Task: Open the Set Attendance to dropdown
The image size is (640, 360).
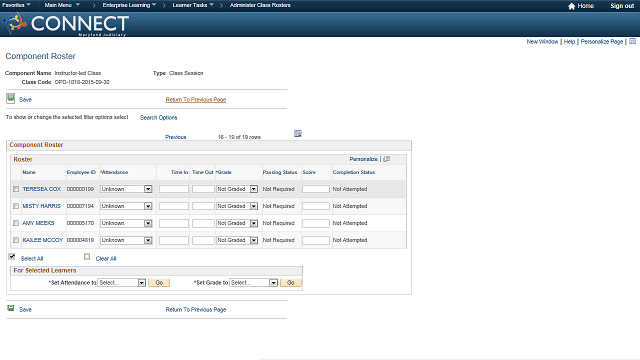Action: 122,282
